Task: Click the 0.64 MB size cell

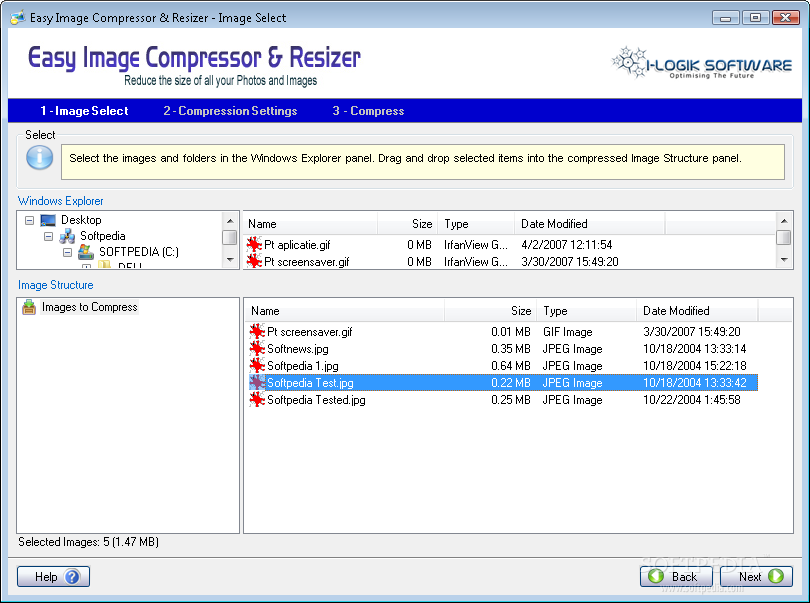Action: coord(511,366)
